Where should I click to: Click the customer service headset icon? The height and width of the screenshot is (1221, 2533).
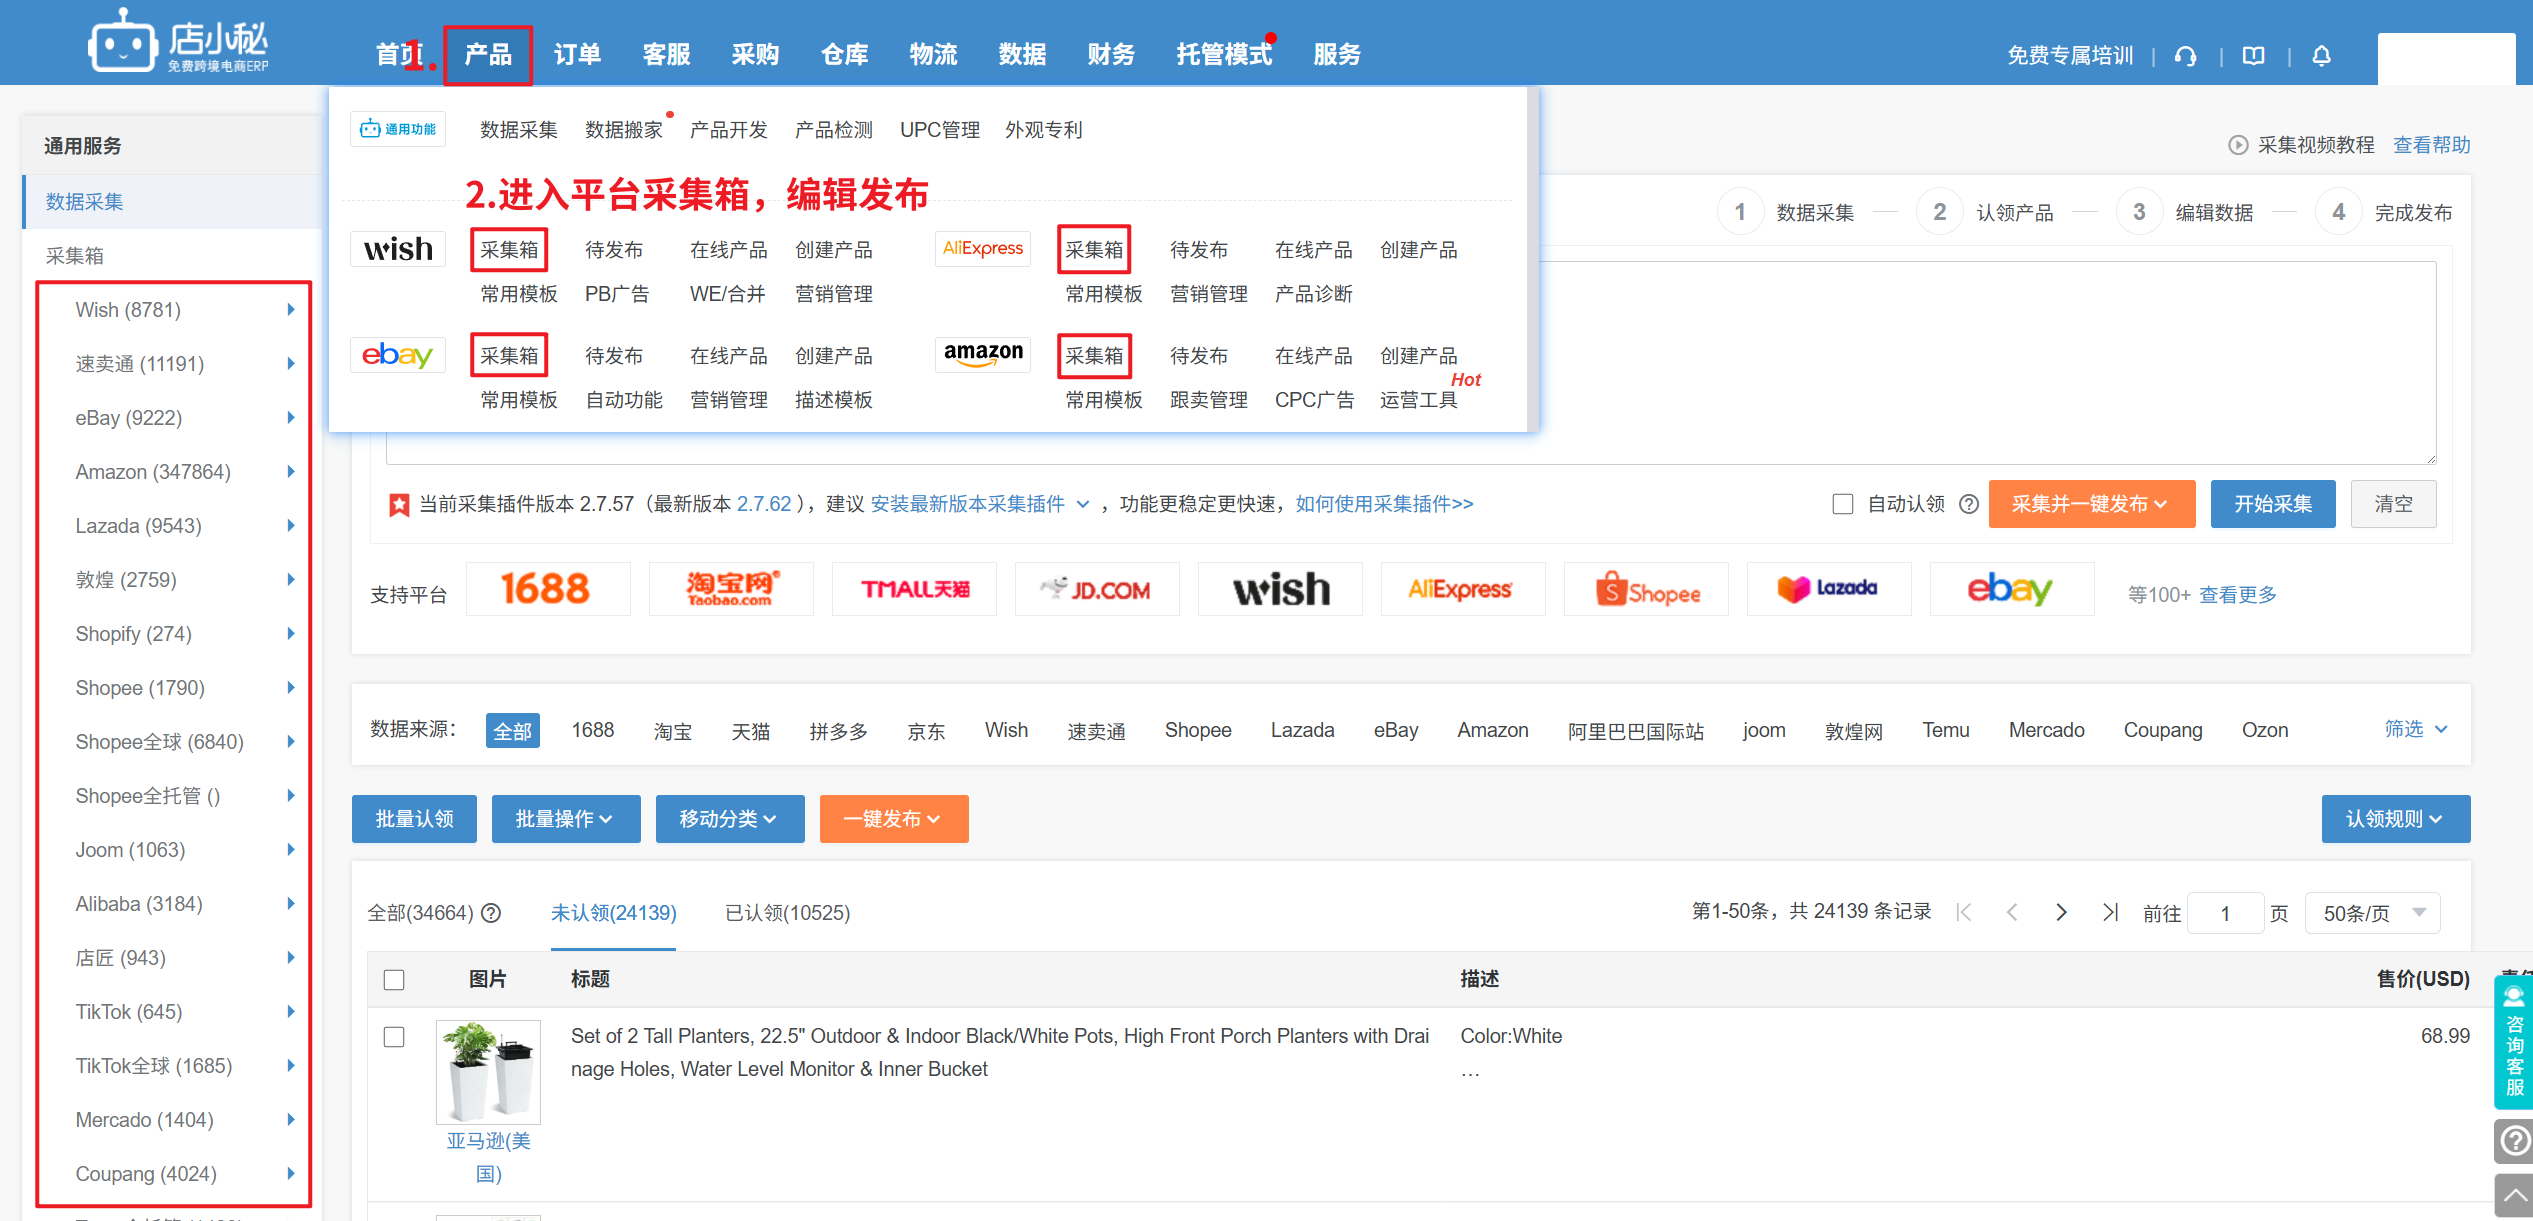tap(2185, 56)
